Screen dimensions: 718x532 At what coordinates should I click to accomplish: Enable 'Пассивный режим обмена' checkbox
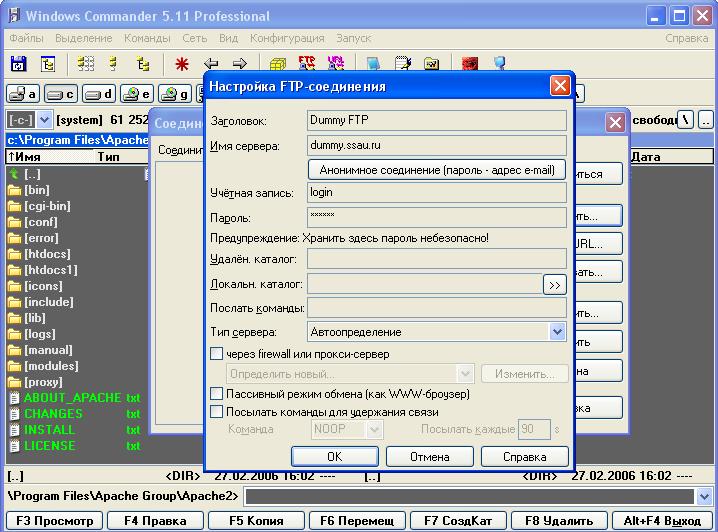click(x=217, y=394)
